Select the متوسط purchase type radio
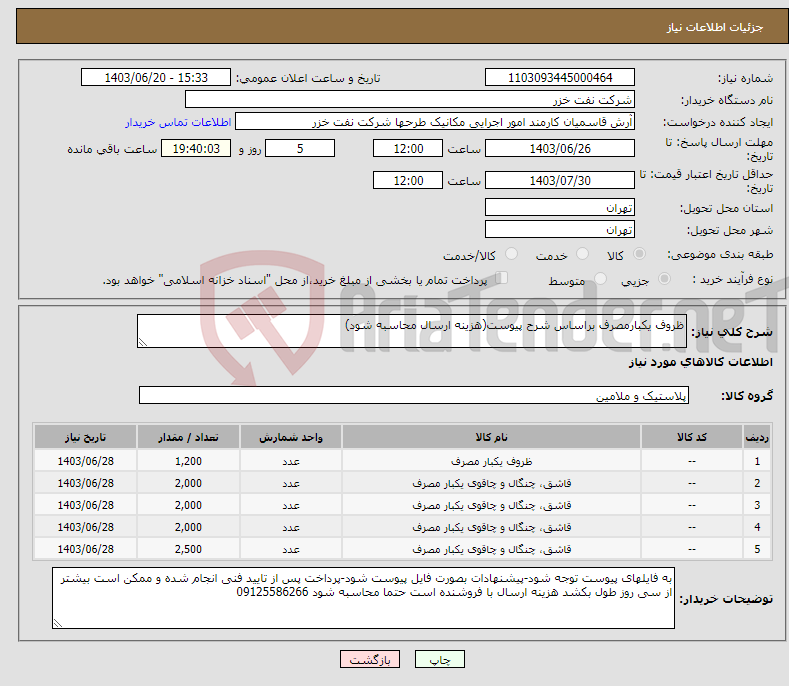 (600, 278)
